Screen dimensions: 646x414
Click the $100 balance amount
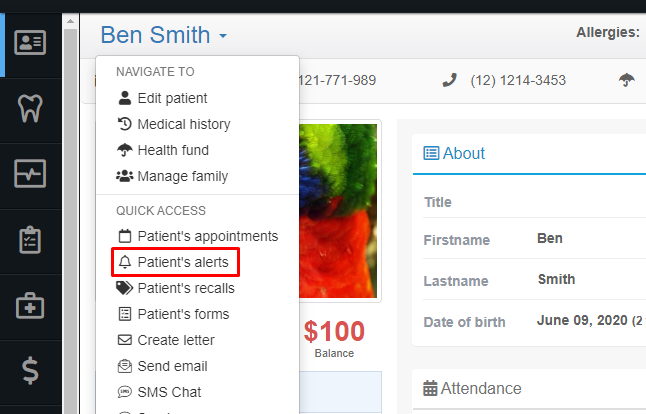334,331
